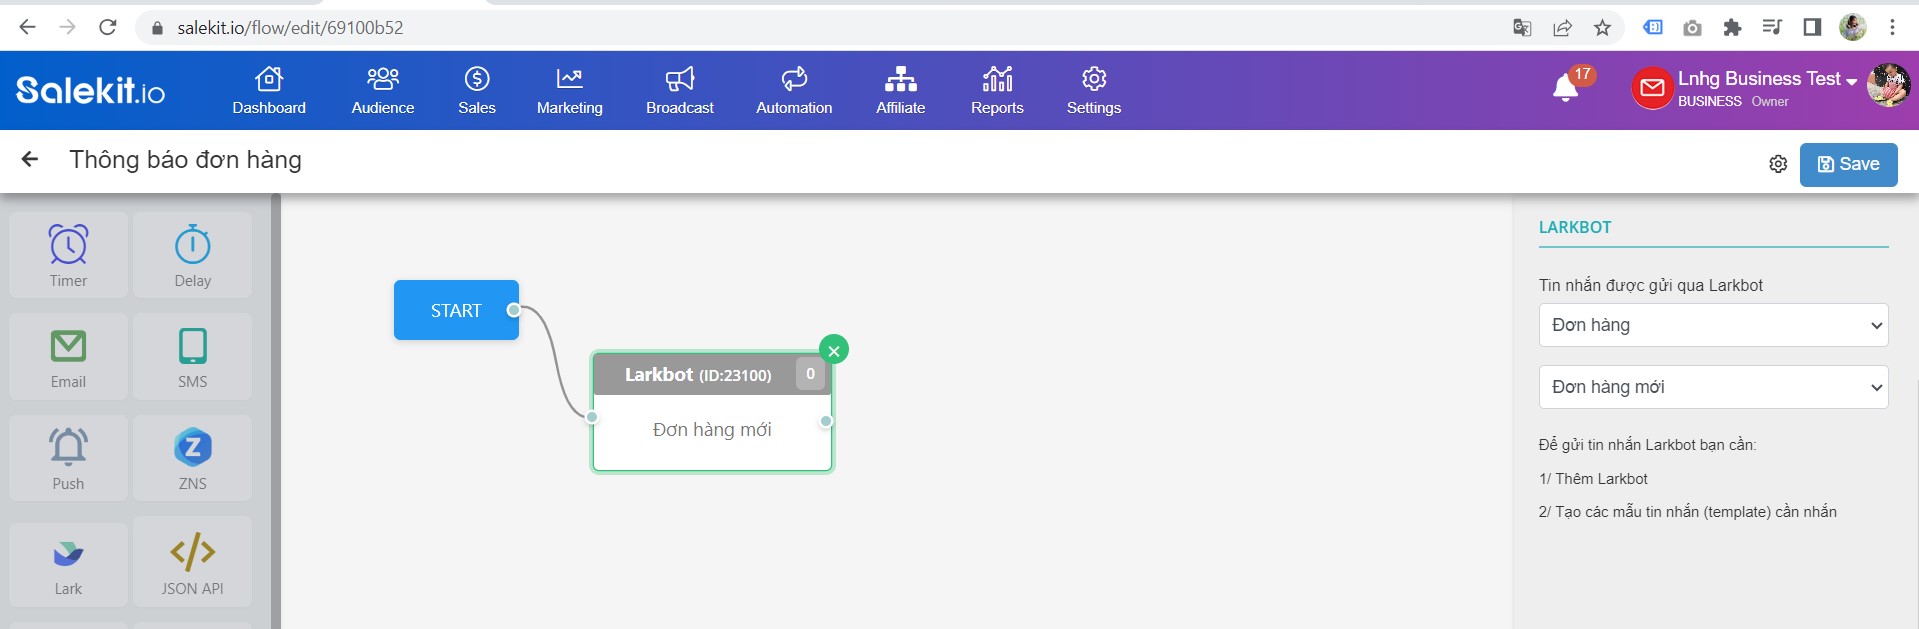Open the Marketing menu

(570, 91)
